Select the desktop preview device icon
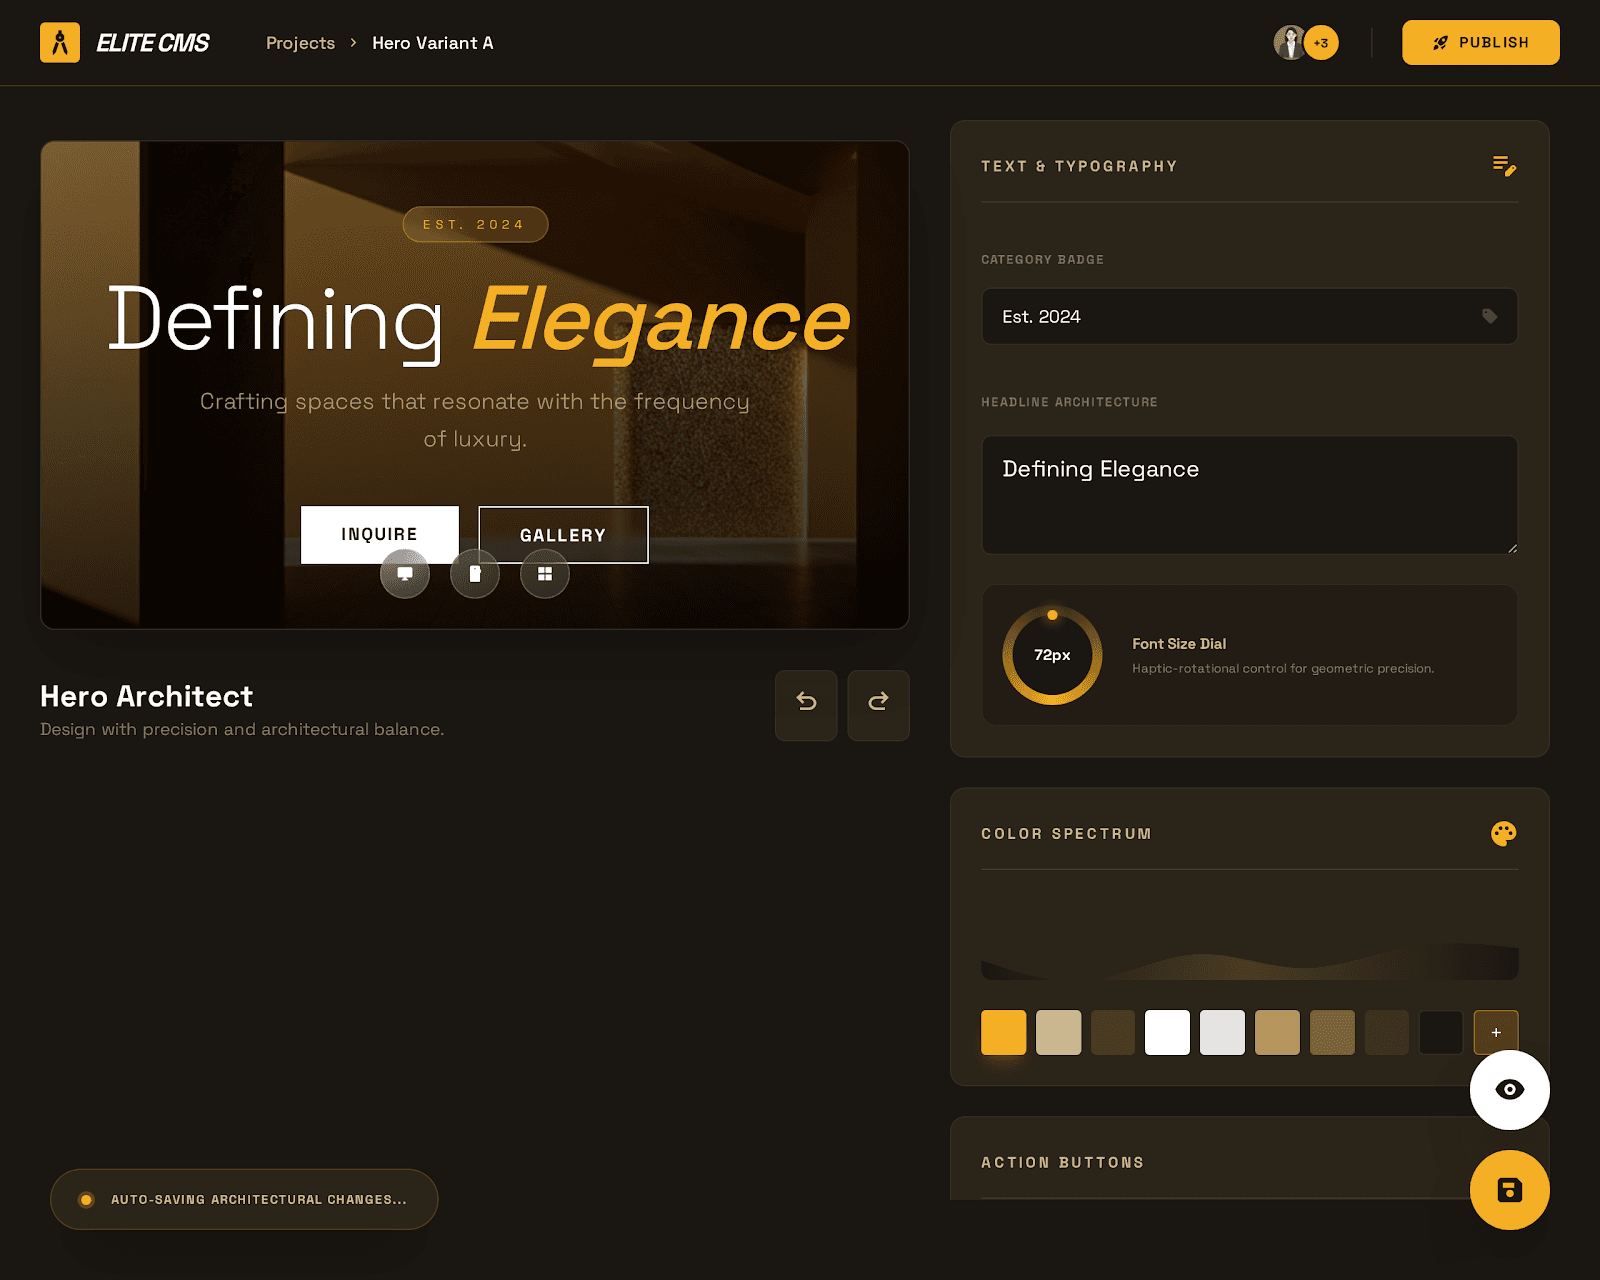This screenshot has height=1280, width=1600. coord(405,574)
